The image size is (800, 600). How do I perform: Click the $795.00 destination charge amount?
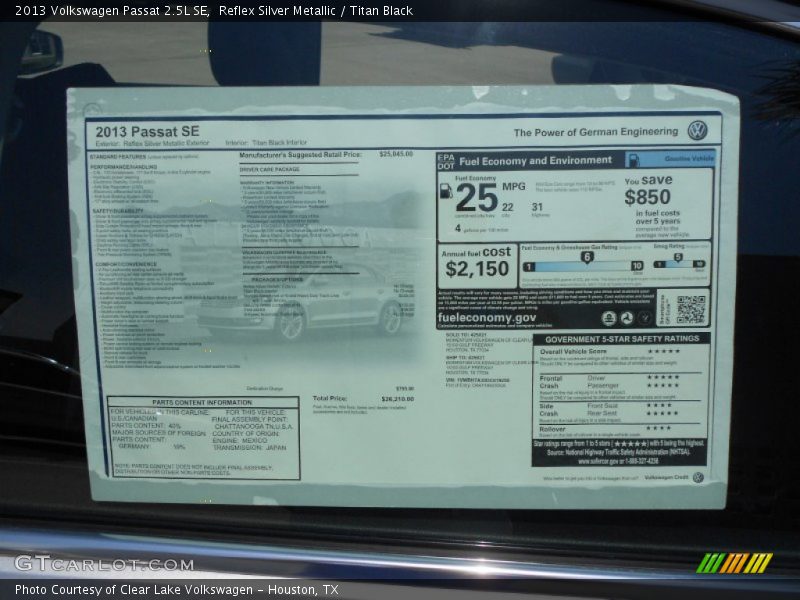[x=405, y=388]
